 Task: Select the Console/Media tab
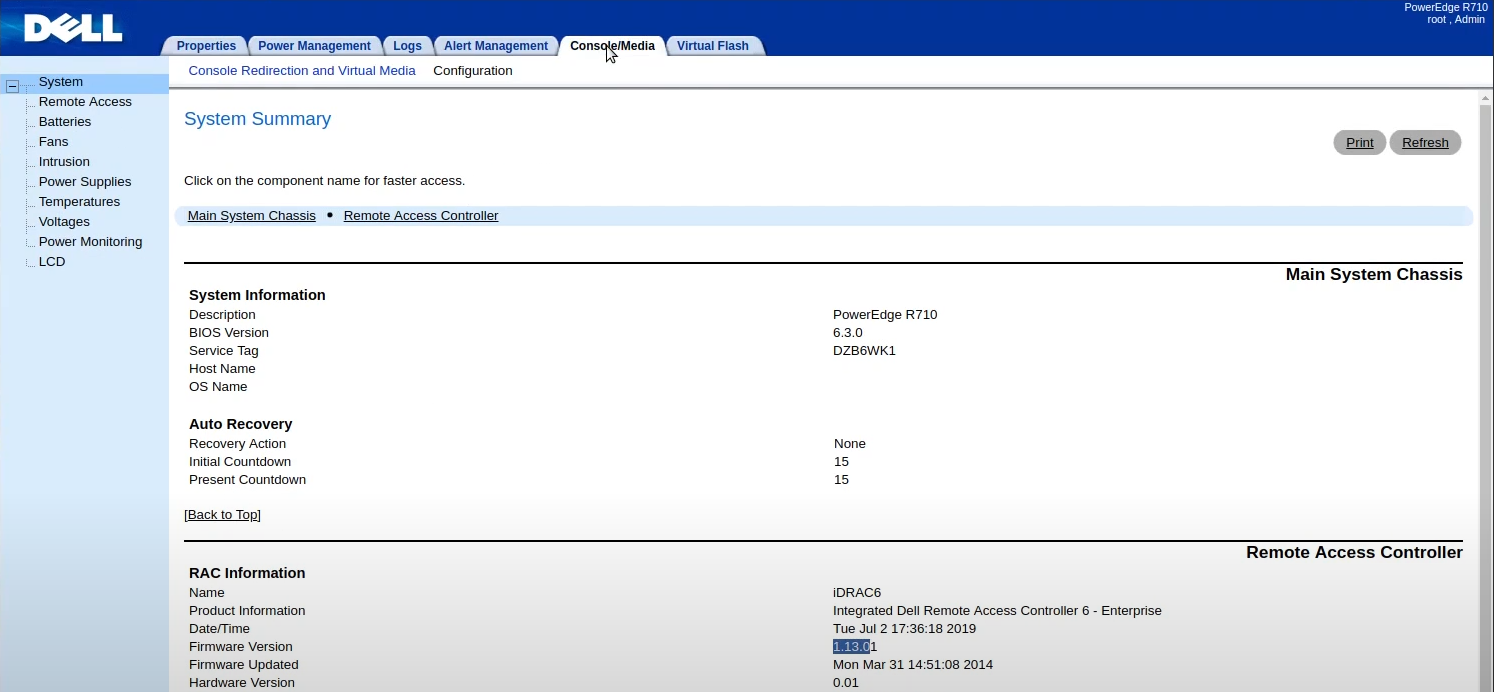612,46
